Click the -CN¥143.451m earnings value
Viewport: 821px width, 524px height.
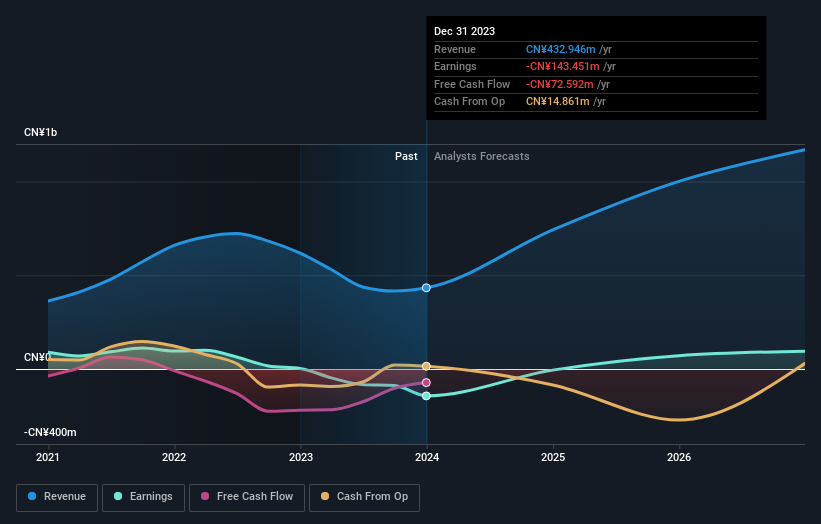point(563,66)
